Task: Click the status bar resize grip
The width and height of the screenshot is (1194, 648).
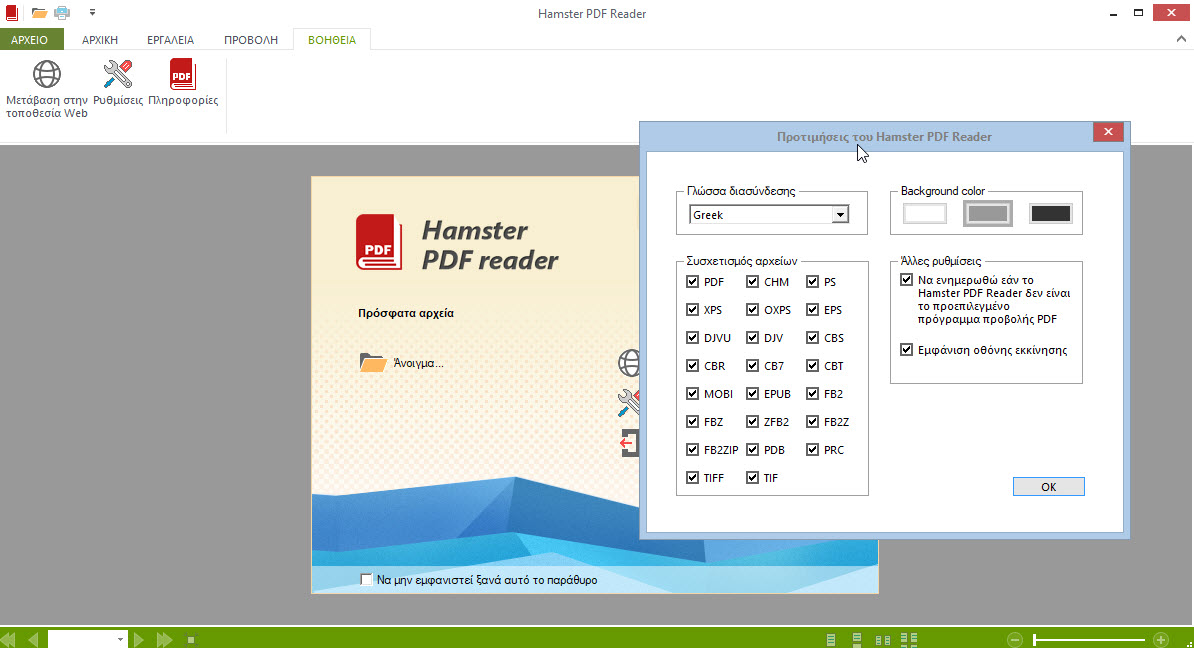Action: pos(1189,643)
